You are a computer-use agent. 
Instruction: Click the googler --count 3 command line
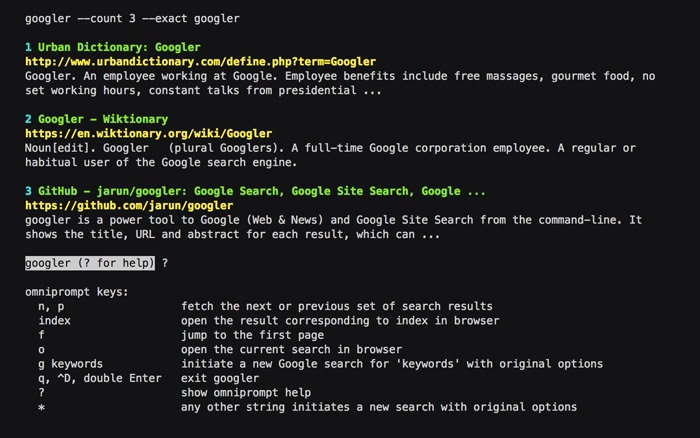click(x=132, y=18)
